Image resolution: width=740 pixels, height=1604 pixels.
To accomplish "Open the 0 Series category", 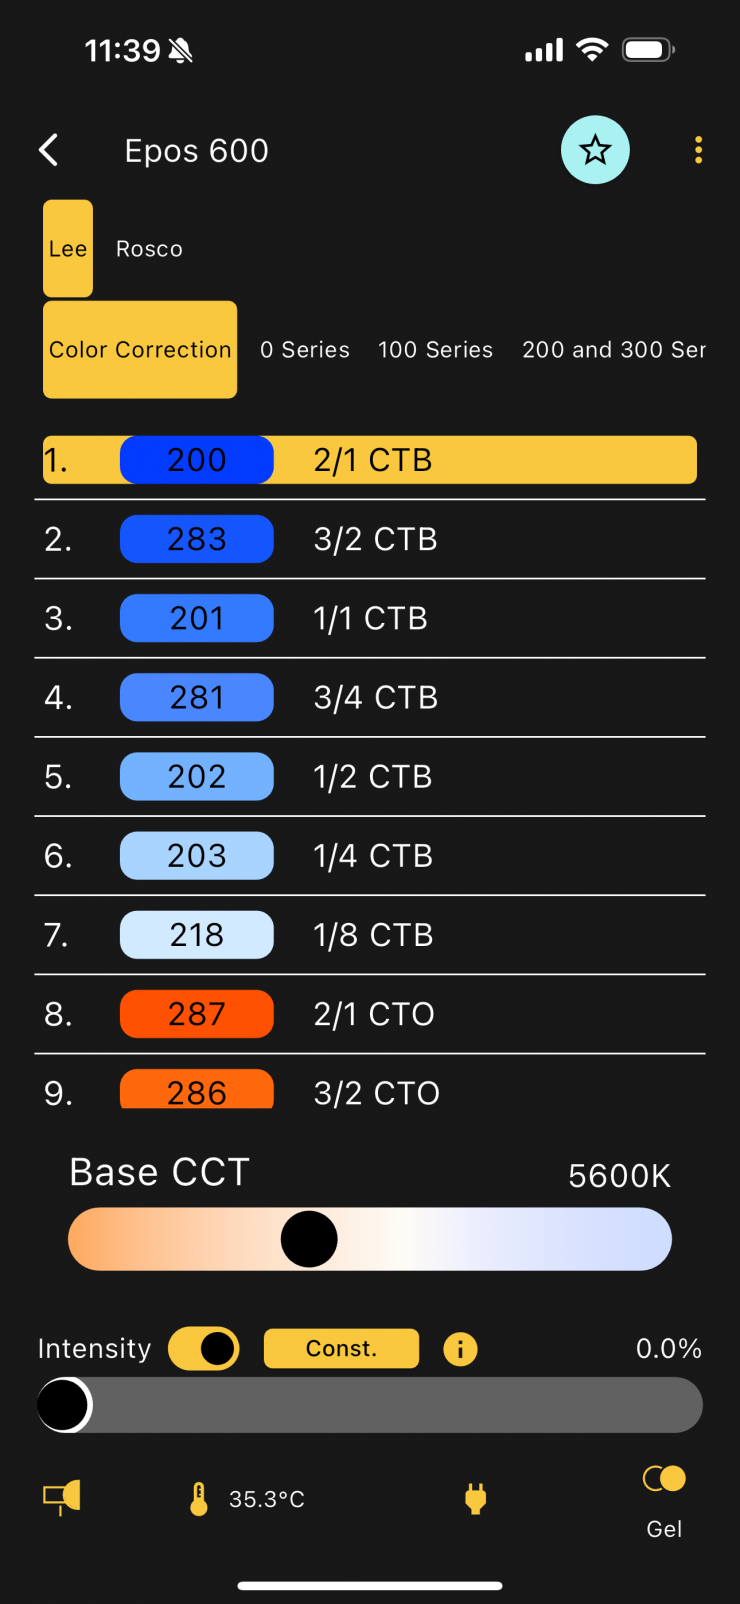I will pos(305,350).
